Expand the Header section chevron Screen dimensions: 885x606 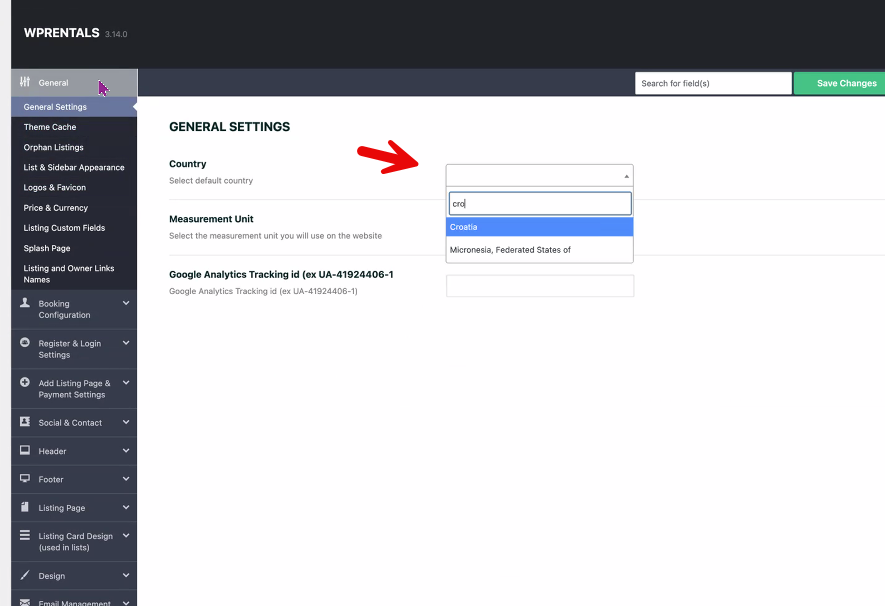pos(126,450)
